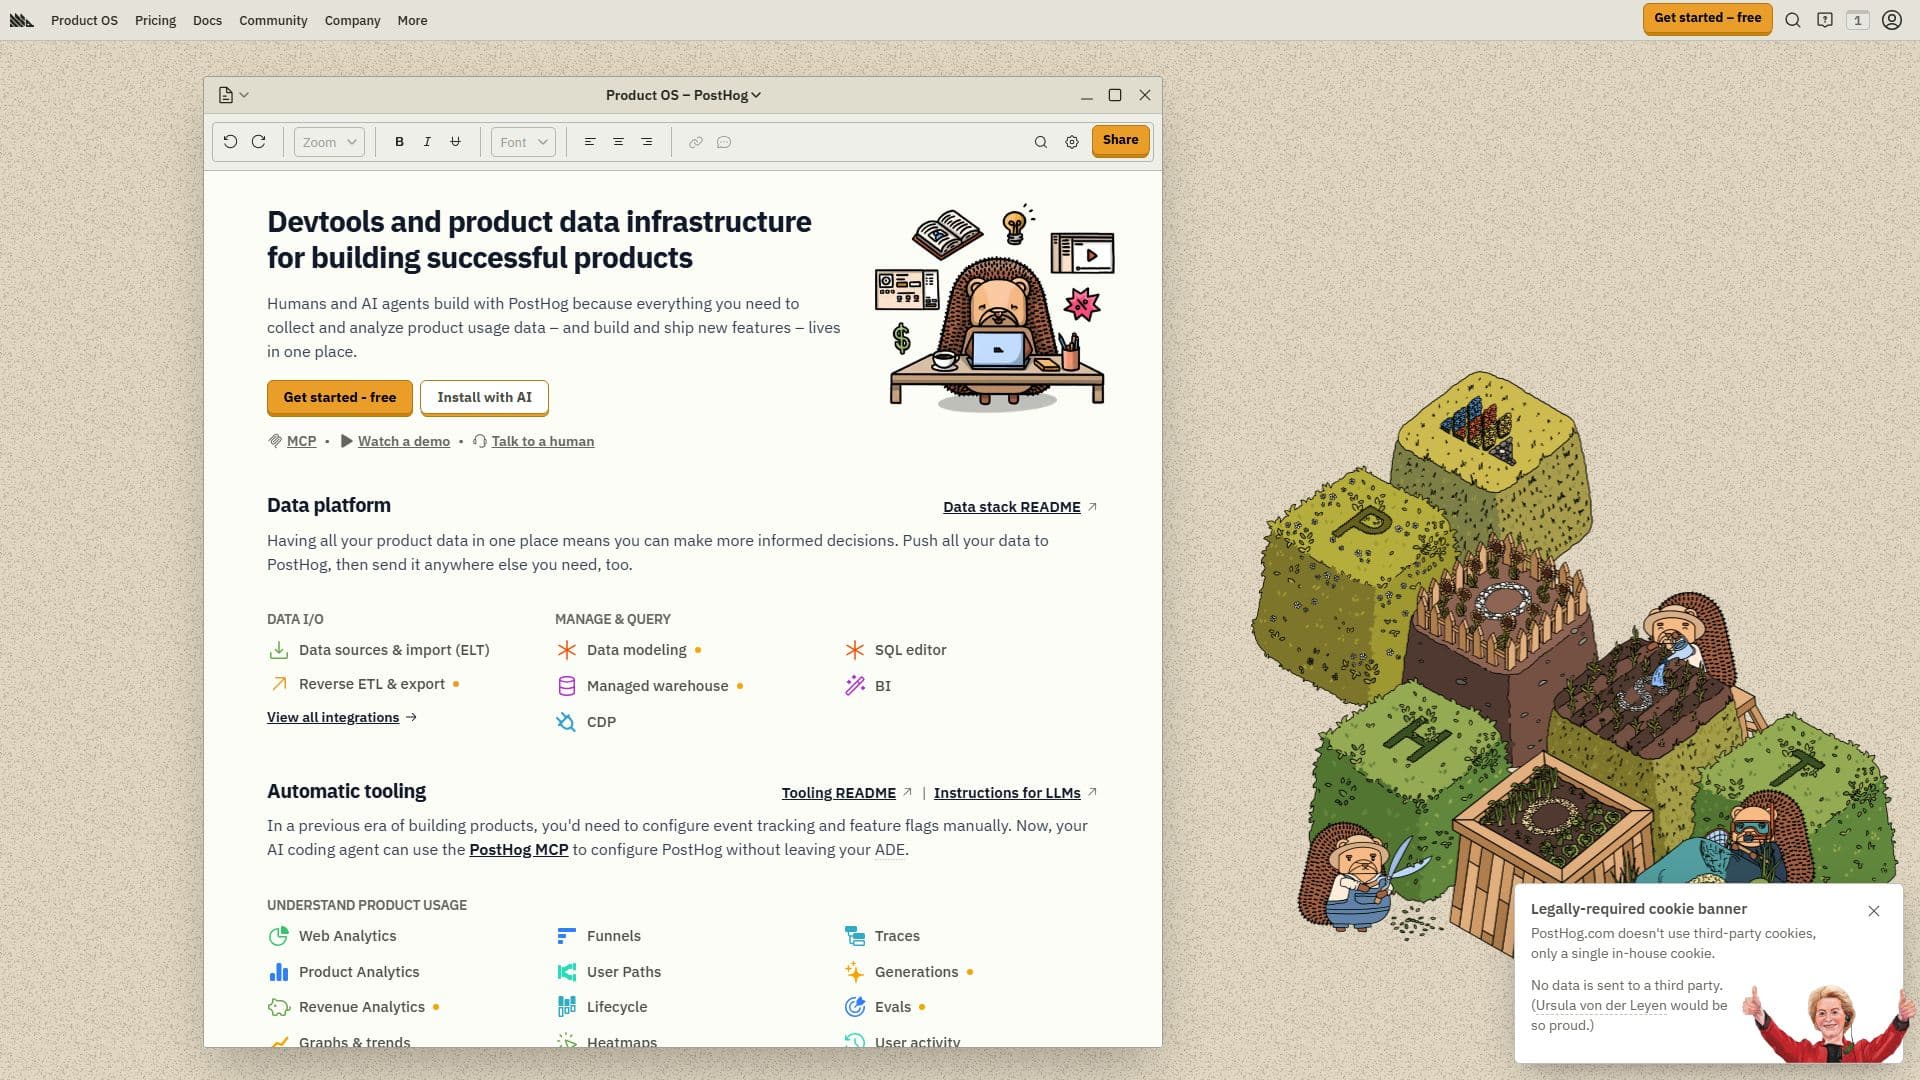1920x1080 pixels.
Task: Align text right in the toolbar
Action: pyautogui.click(x=647, y=142)
